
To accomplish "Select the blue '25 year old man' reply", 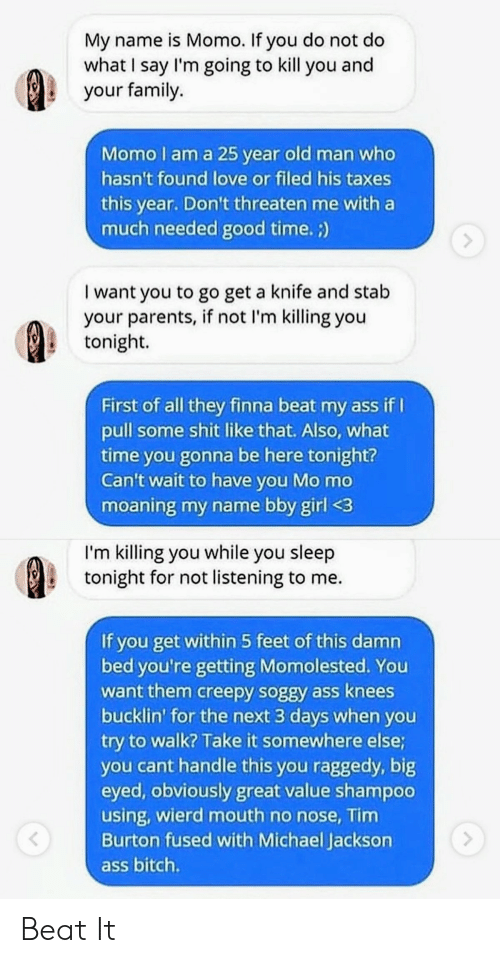I will point(260,189).
